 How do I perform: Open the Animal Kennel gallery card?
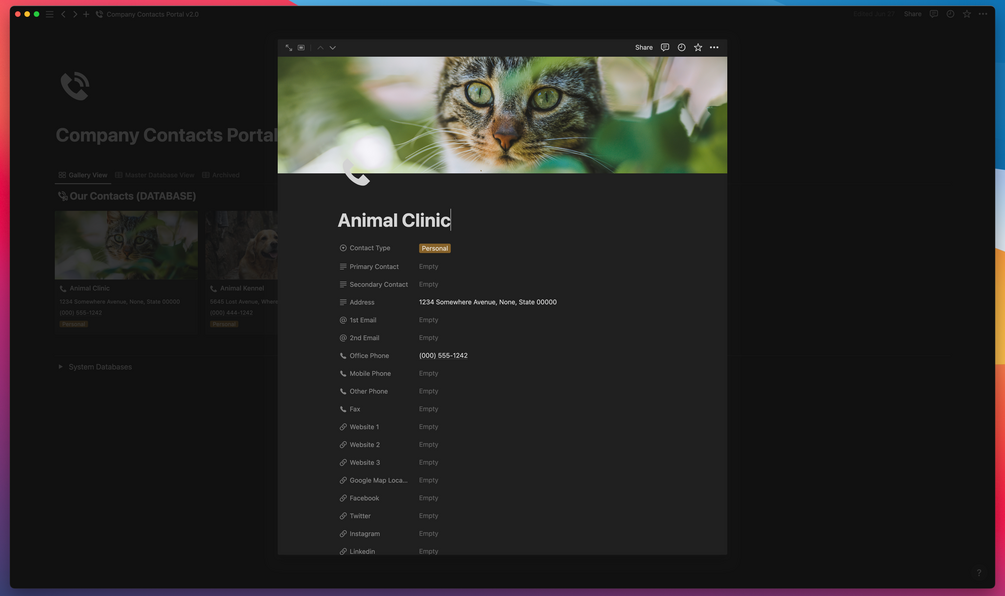point(242,272)
